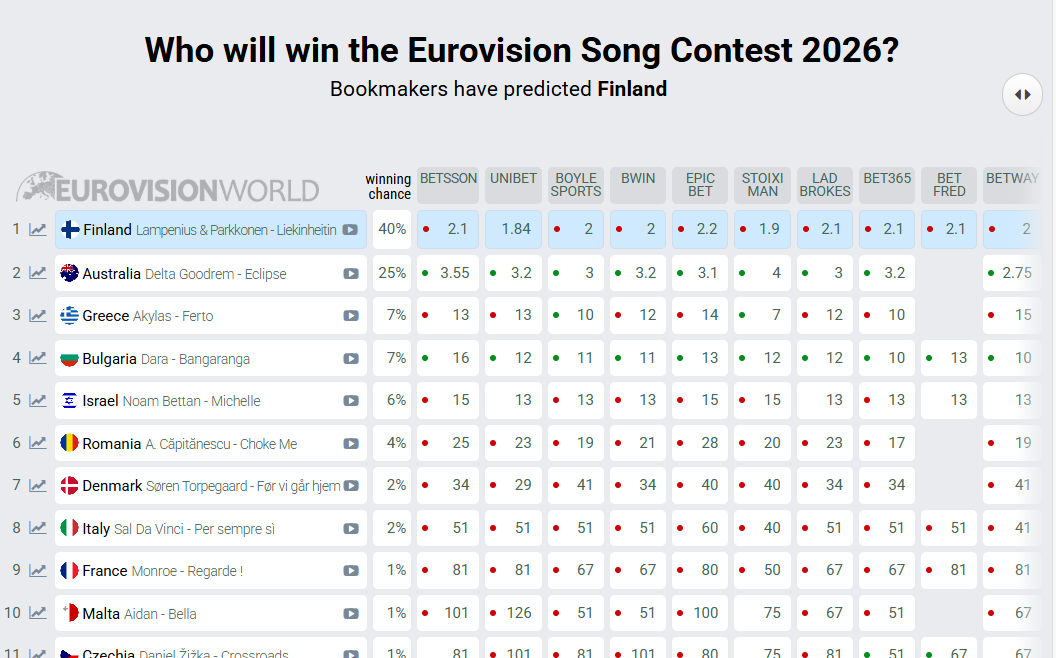Play Italy's Per sempre sì video
This screenshot has height=658, width=1056.
351,529
